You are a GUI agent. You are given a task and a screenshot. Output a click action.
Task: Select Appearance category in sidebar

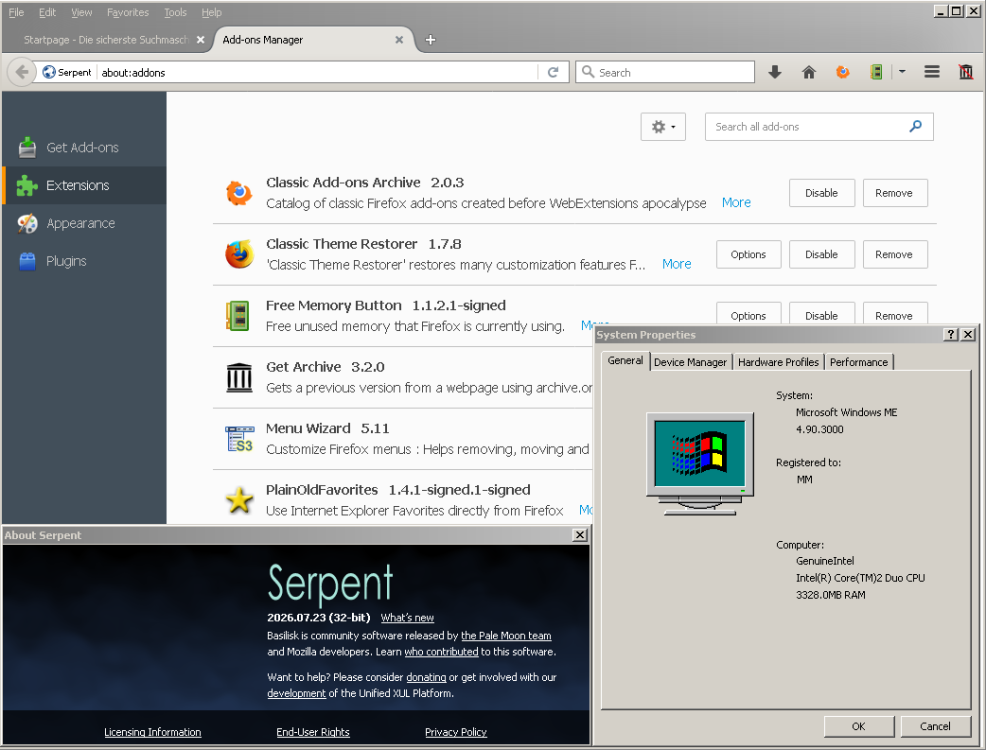pyautogui.click(x=84, y=223)
